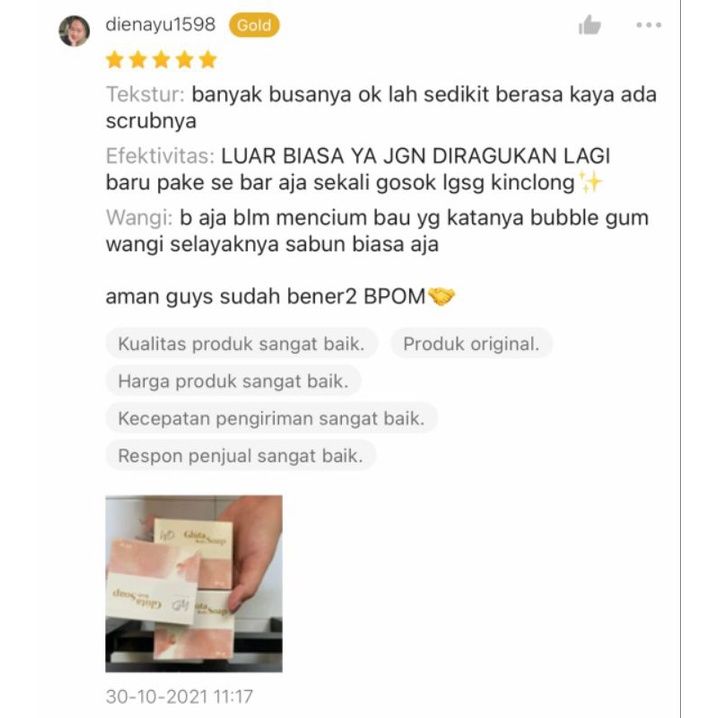Click the Efektivitas review label
The width and height of the screenshot is (718, 718).
pos(160,156)
